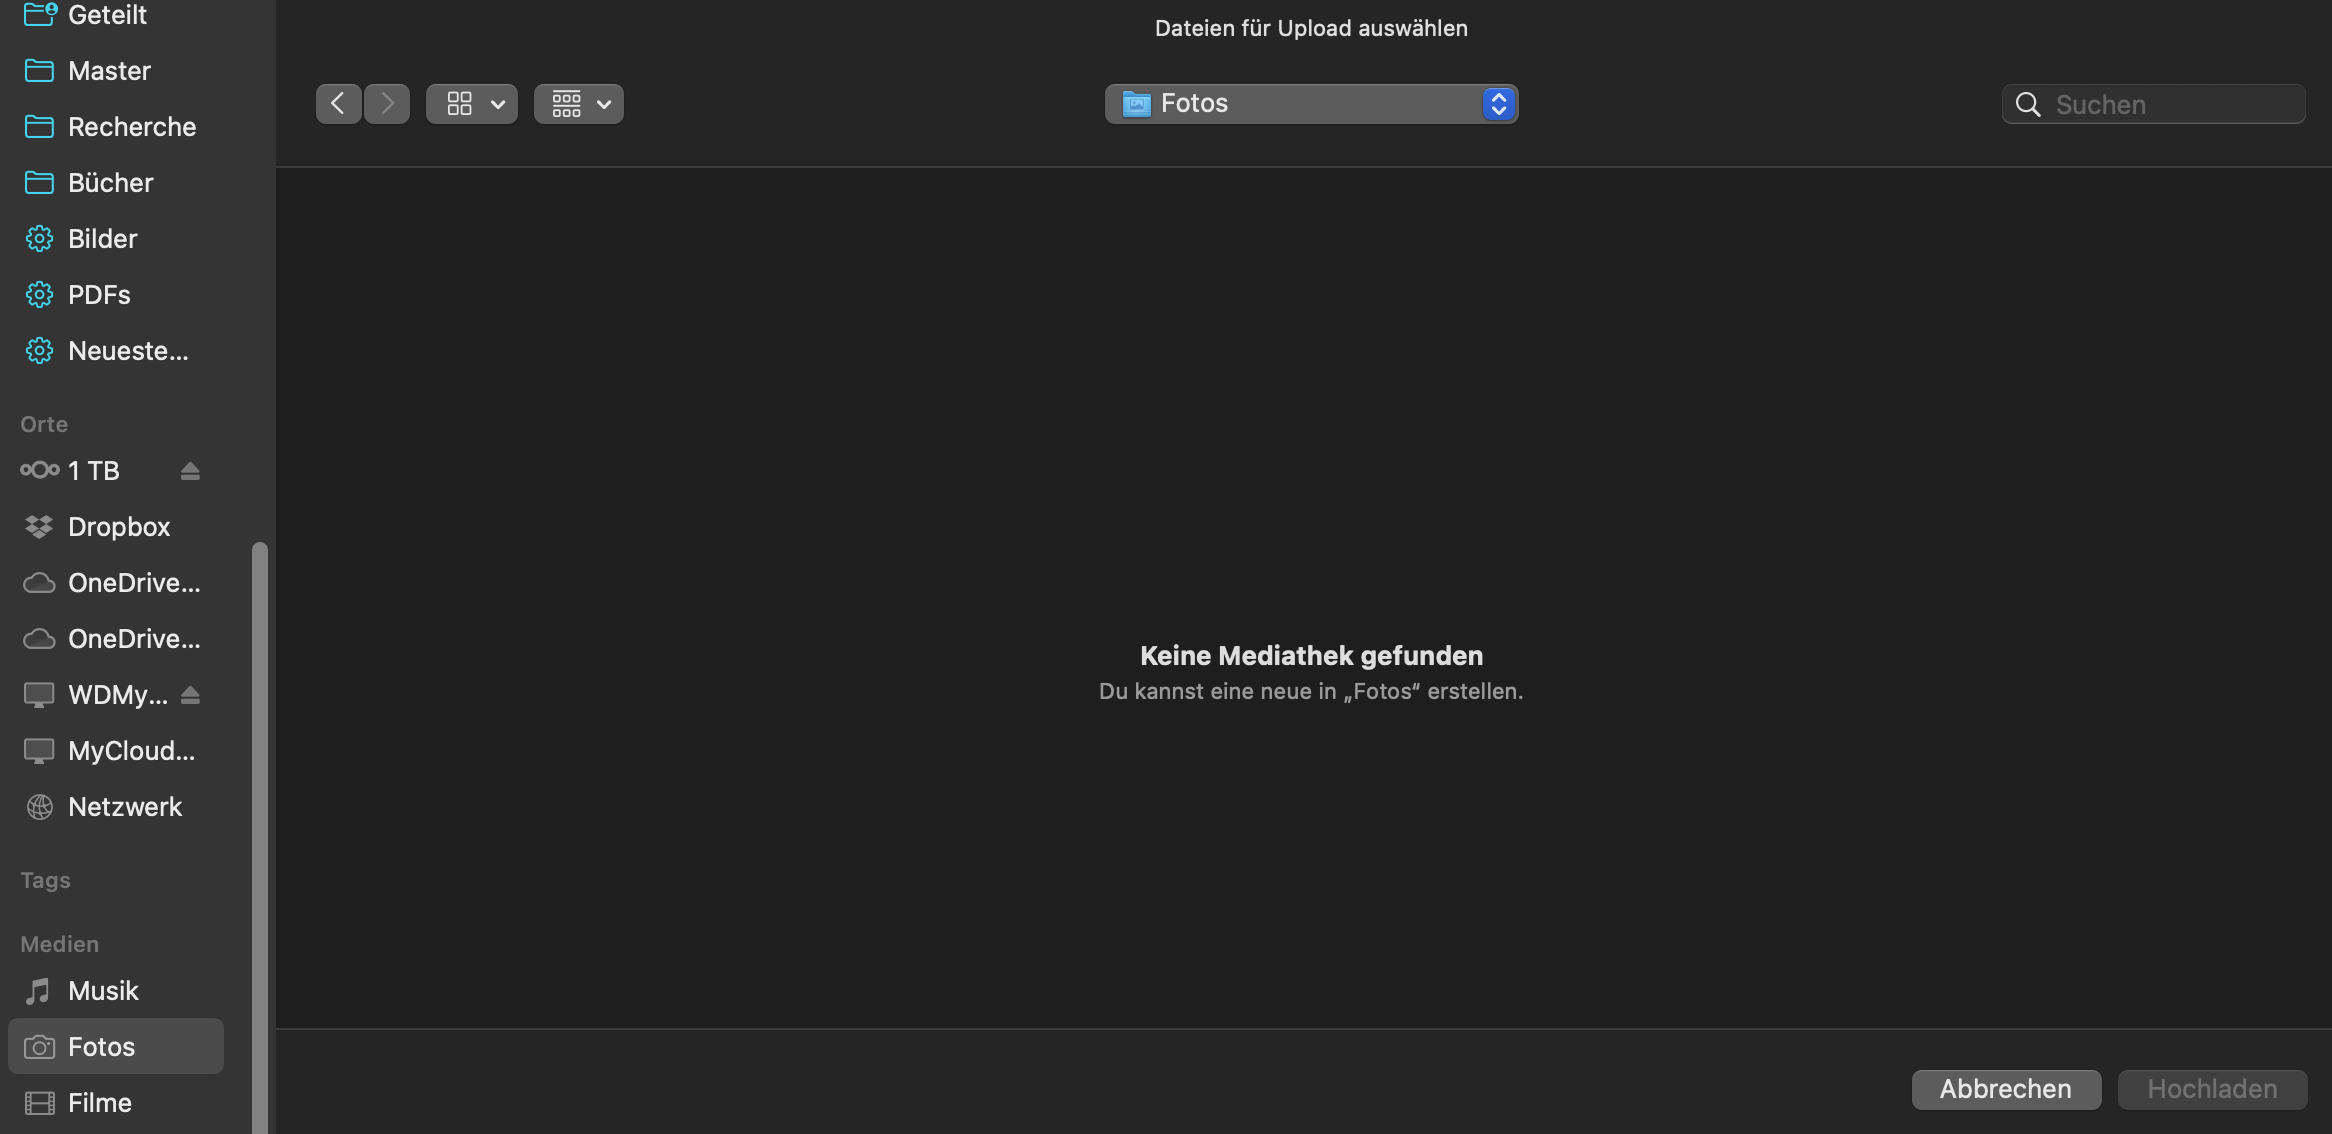Open the icon view mode dropdown
This screenshot has height=1134, width=2332.
click(x=472, y=104)
